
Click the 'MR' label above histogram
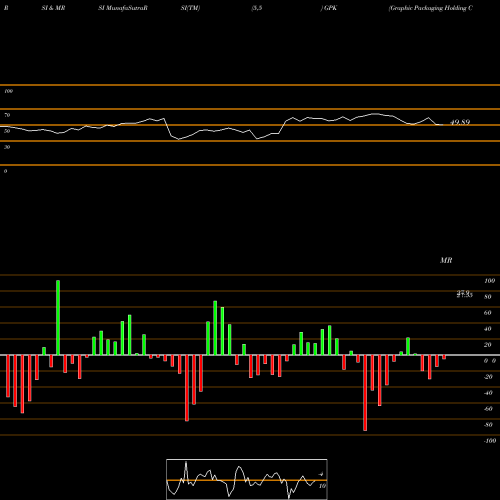(x=446, y=260)
